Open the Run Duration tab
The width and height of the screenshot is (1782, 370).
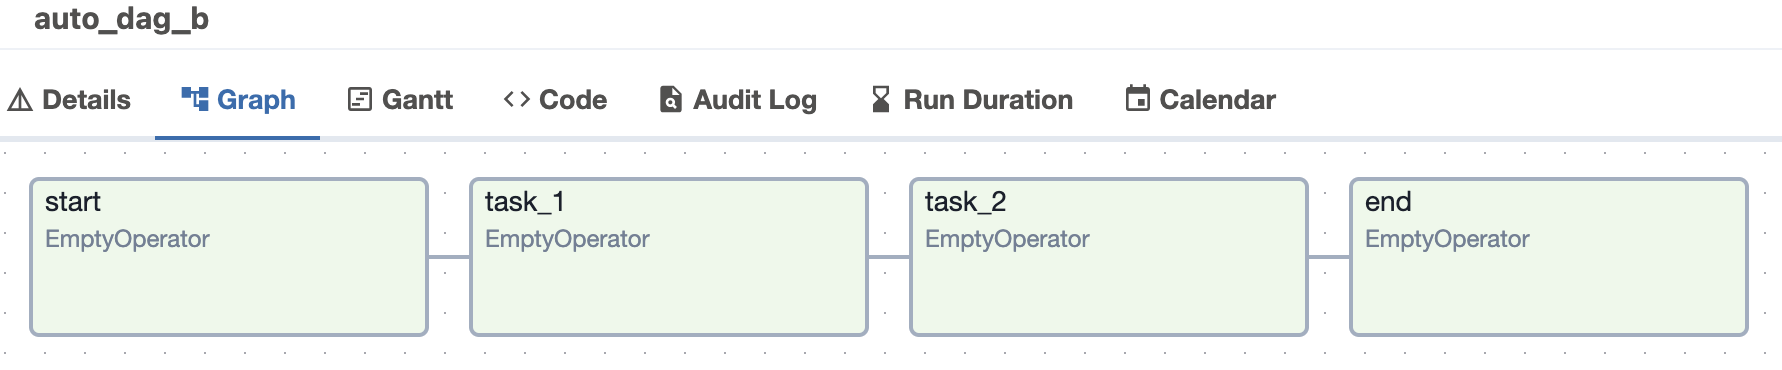(972, 100)
